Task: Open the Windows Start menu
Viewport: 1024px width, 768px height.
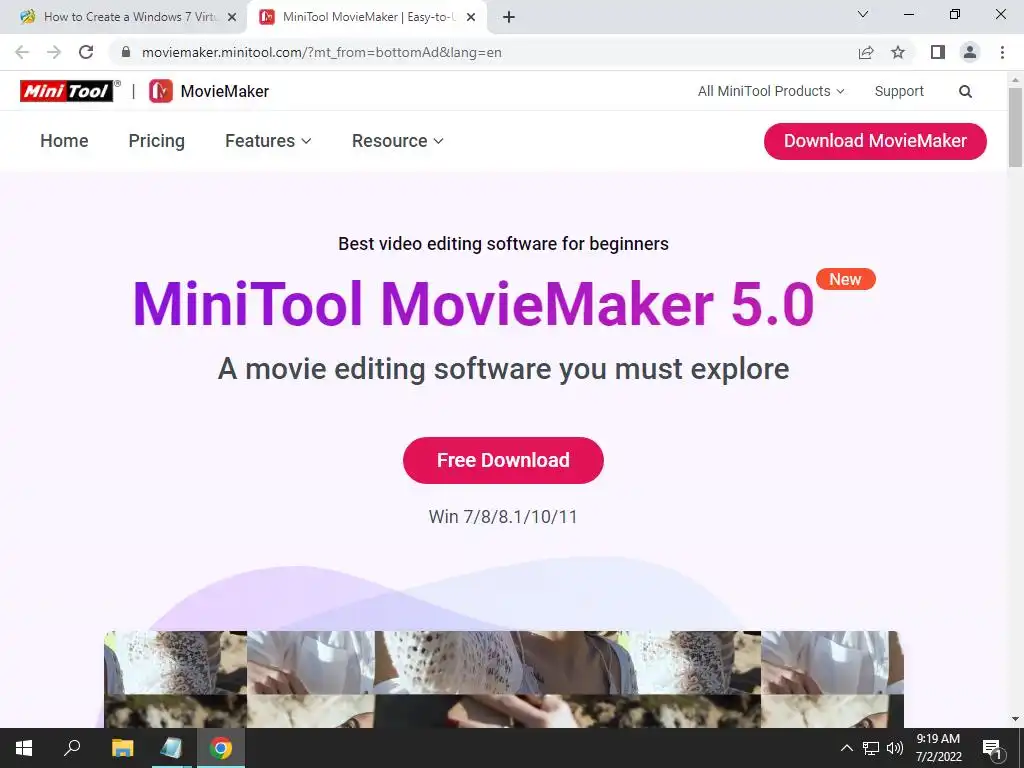Action: click(24, 748)
